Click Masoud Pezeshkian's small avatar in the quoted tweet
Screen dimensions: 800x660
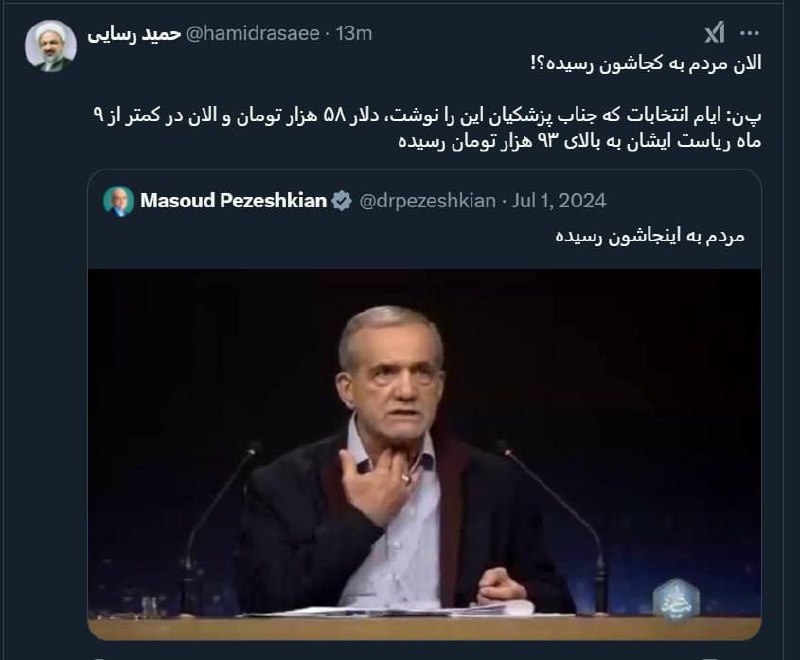pyautogui.click(x=118, y=201)
